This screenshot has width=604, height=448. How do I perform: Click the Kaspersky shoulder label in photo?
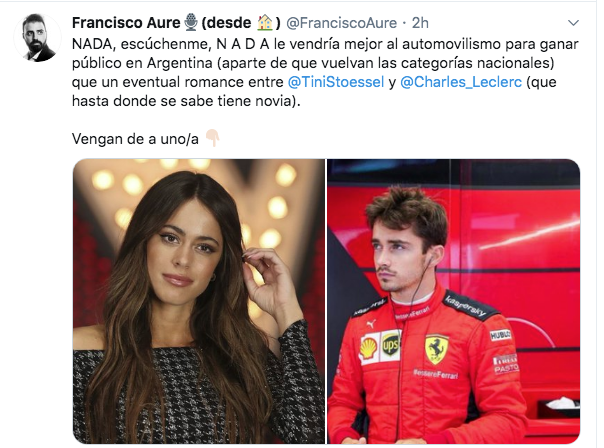[x=465, y=306]
